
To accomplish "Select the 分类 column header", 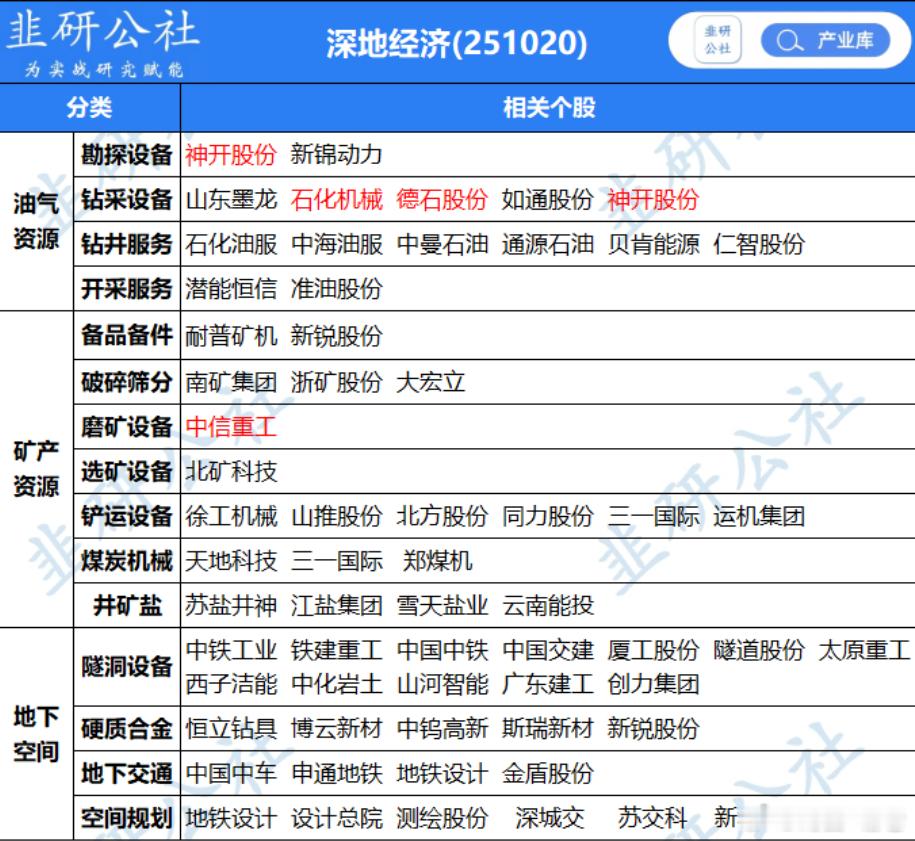I will tap(89, 108).
